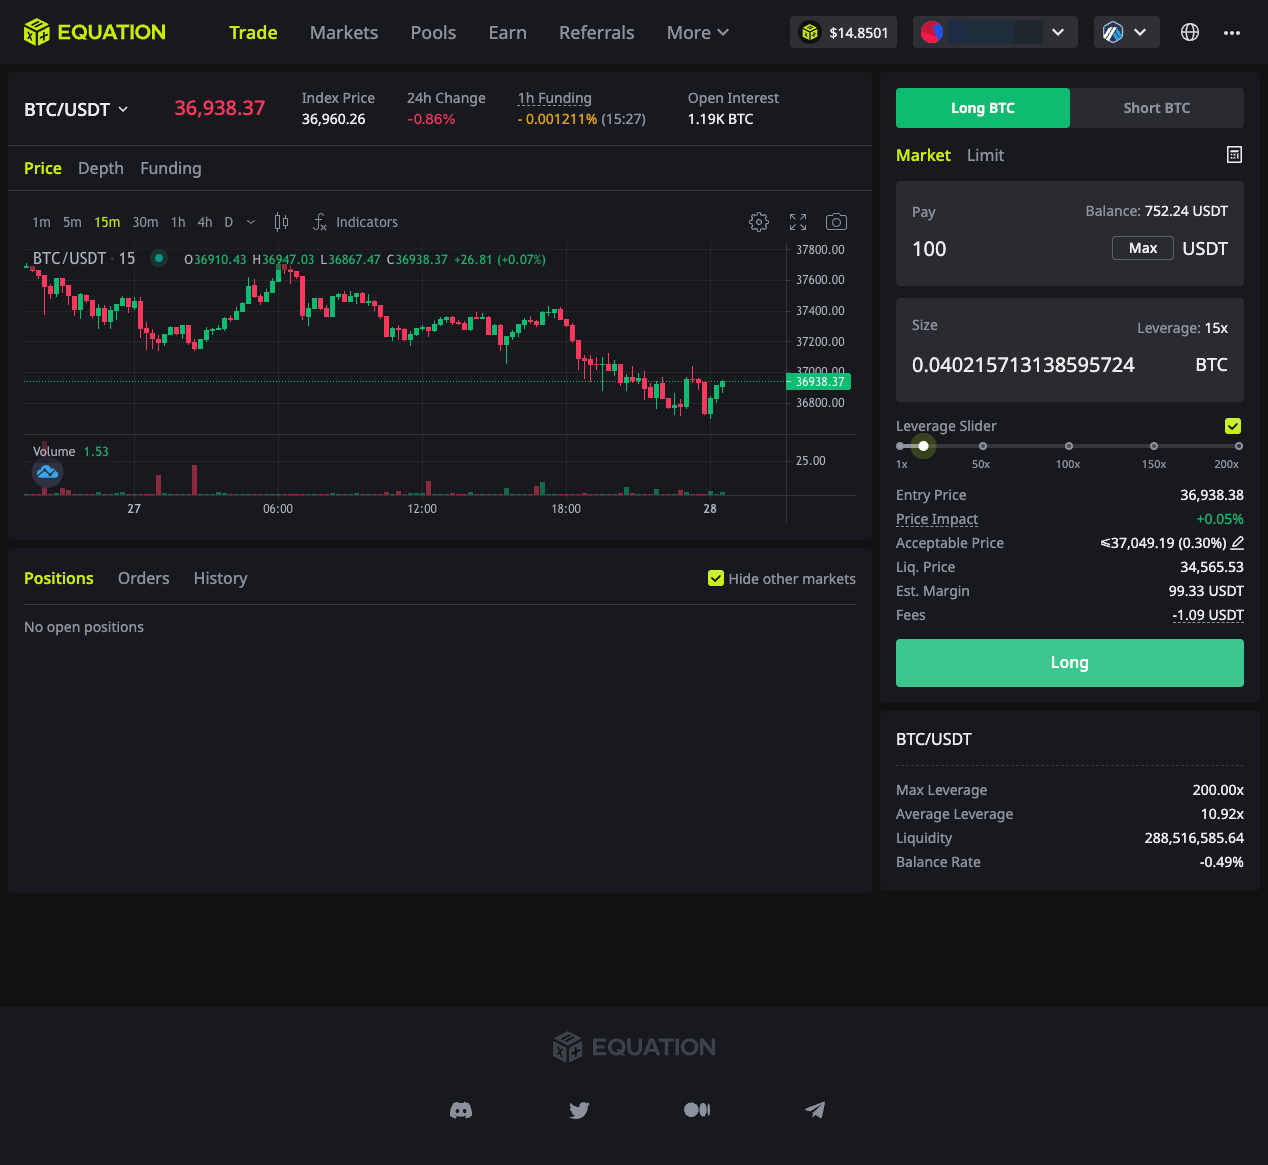Select the 15m timeframe
This screenshot has width=1268, height=1165.
coord(107,222)
